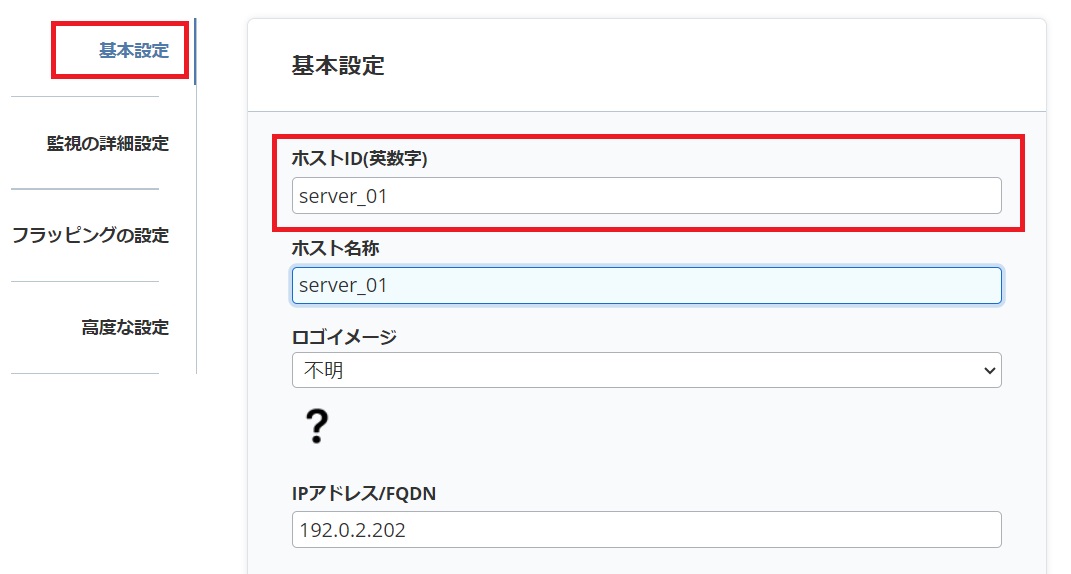
Task: Click the divider line below フラッピングの設定
Action: click(85, 281)
